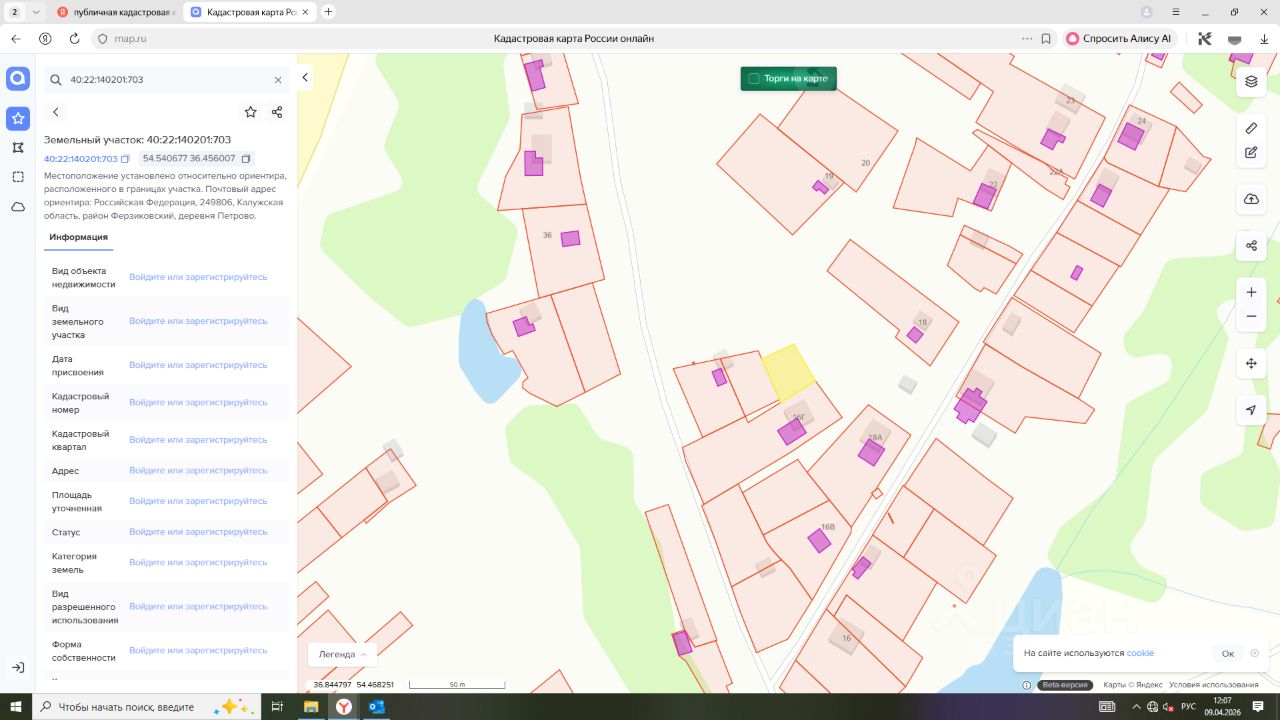Select the Информация tab
Image resolution: width=1280 pixels, height=720 pixels.
78,237
